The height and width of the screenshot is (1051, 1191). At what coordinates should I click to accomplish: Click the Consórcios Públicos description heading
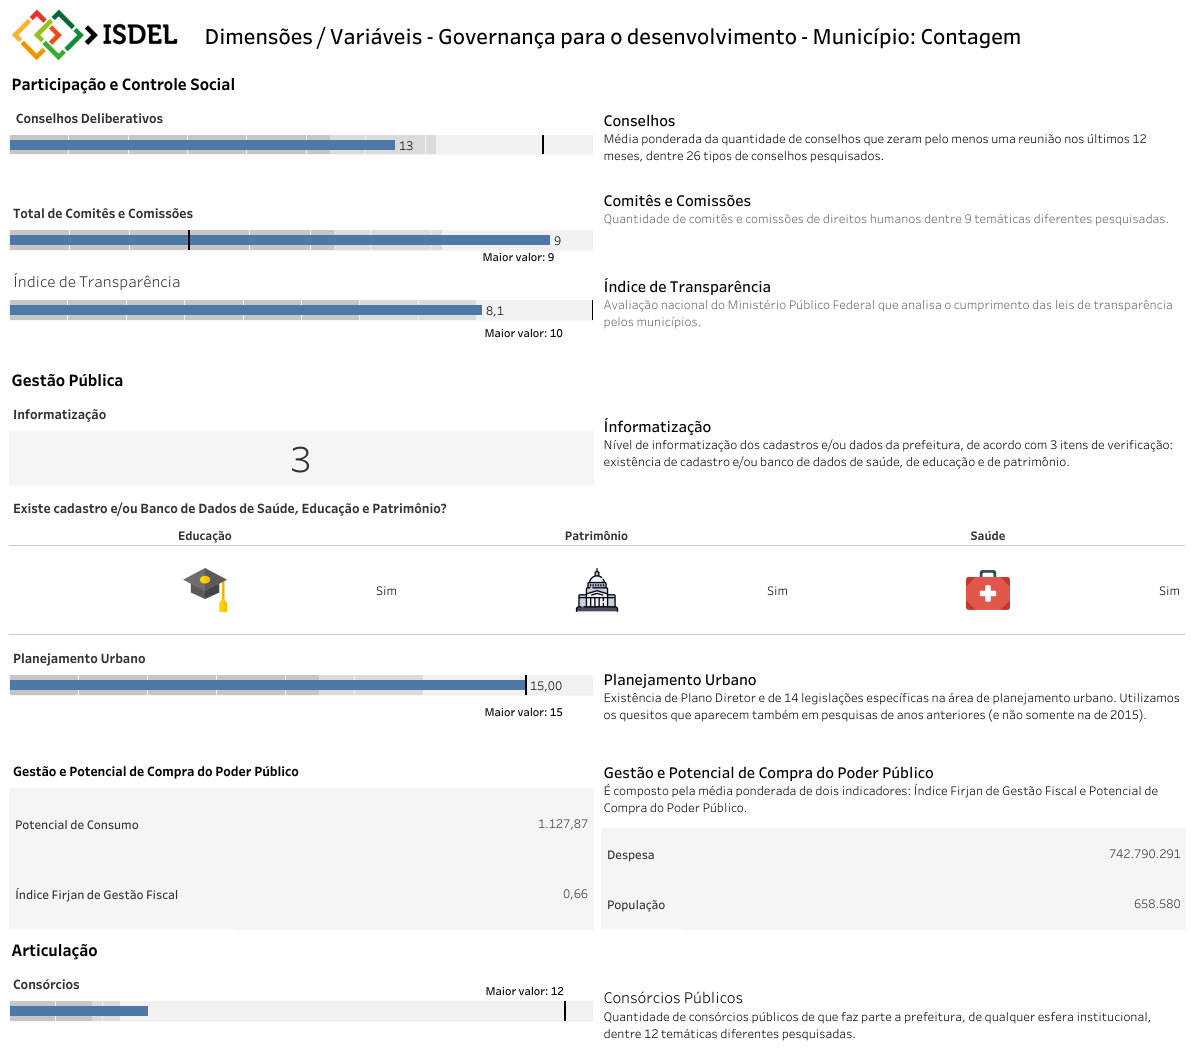pos(673,998)
